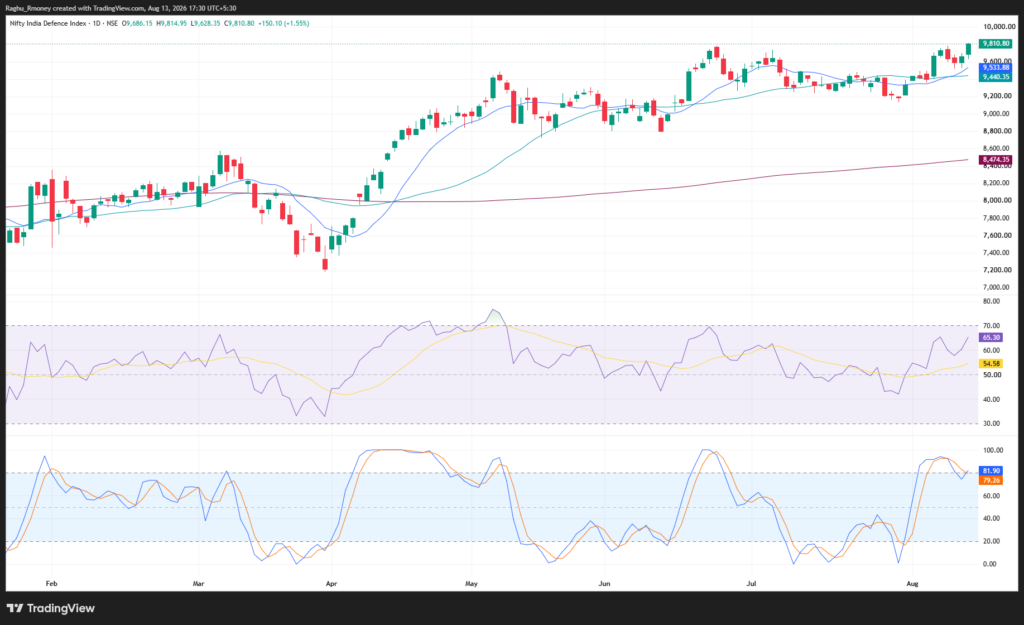Click the '7,800.00' price axis label
Screen dimensions: 1024x625
pos(997,218)
